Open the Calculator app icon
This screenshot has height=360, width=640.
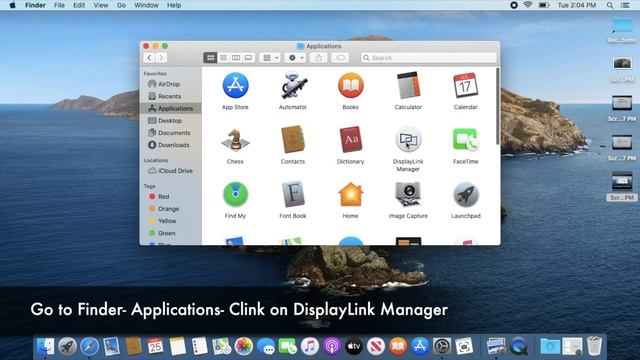click(x=408, y=85)
